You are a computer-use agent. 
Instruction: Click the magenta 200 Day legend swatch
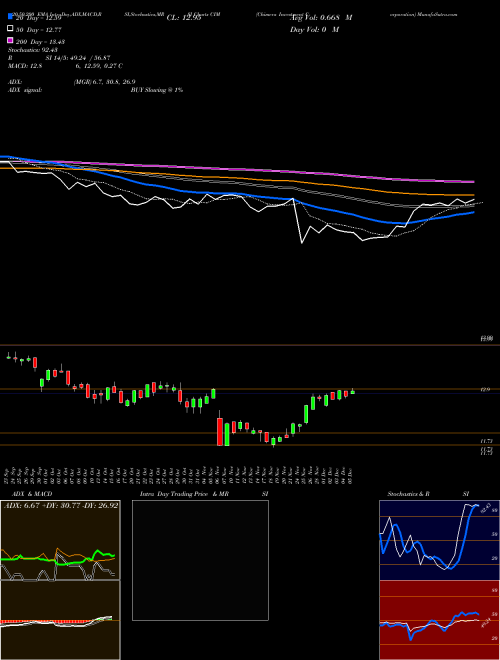pos(10,40)
